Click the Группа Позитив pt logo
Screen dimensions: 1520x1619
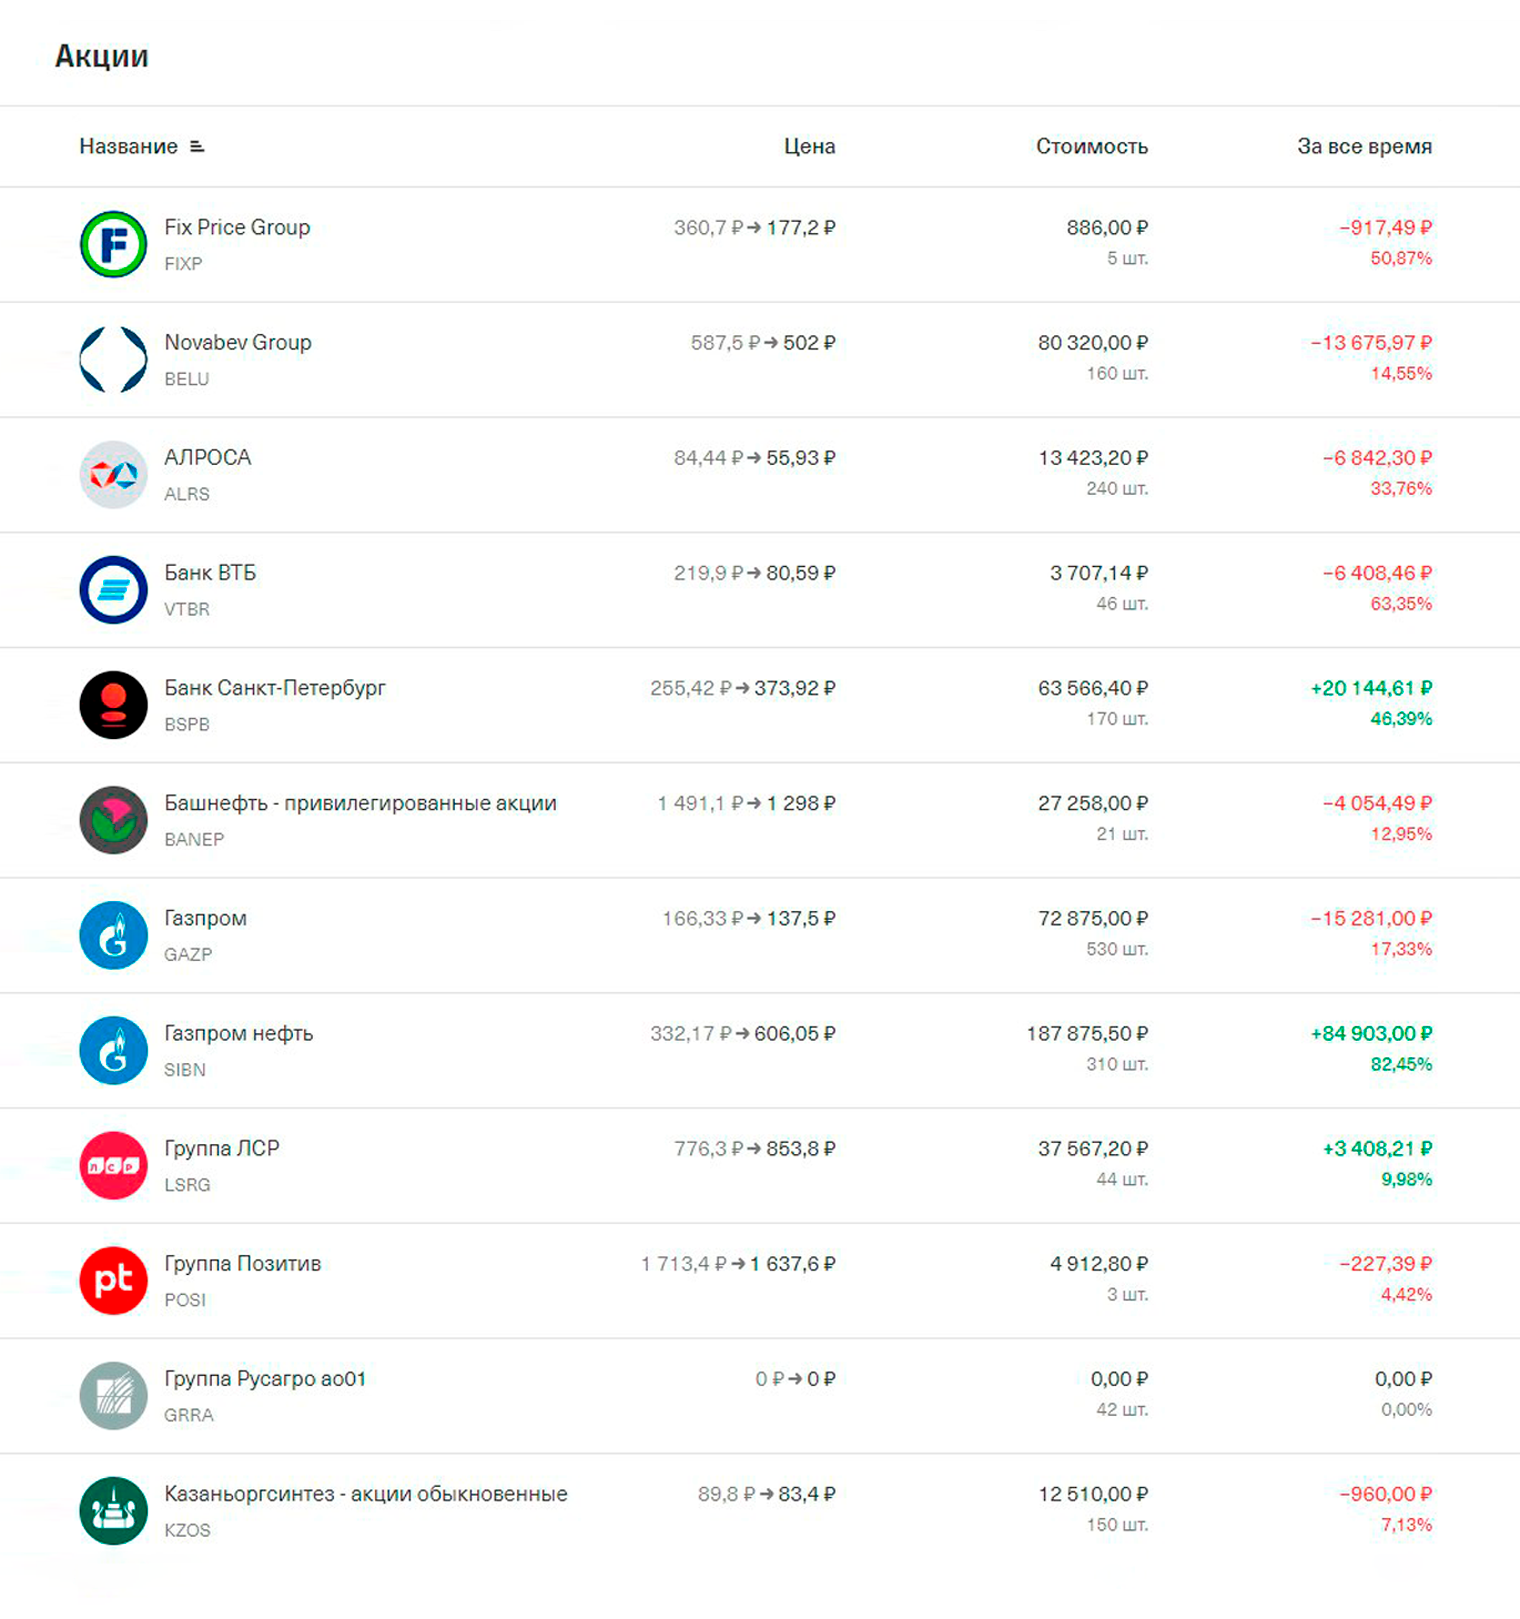point(113,1279)
